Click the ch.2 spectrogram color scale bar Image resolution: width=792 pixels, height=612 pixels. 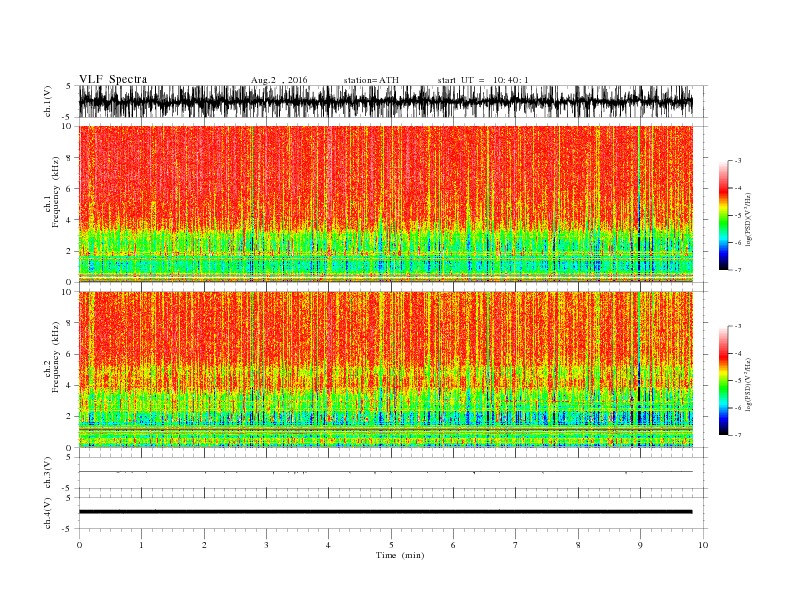[x=723, y=381]
